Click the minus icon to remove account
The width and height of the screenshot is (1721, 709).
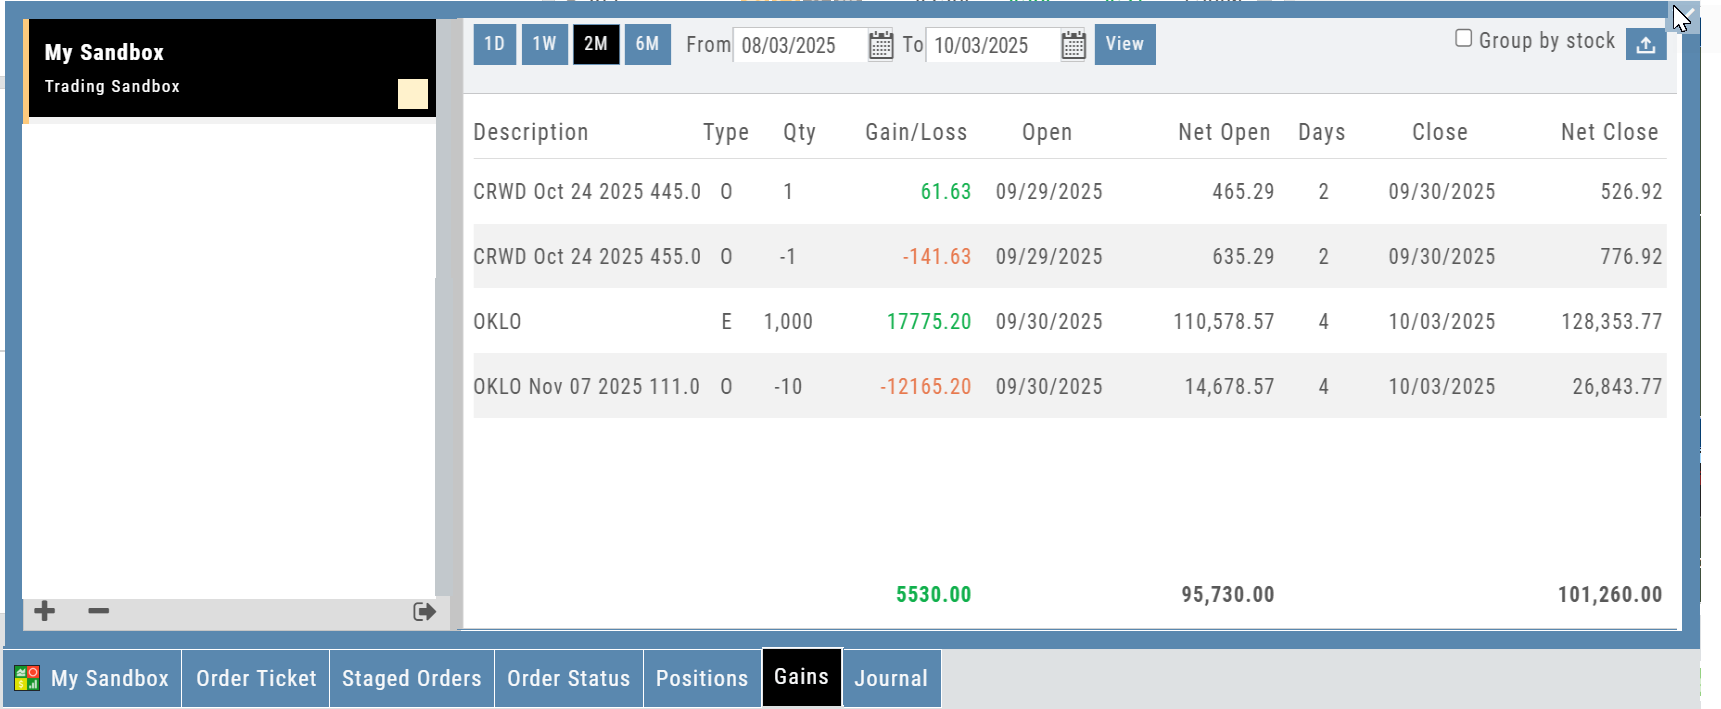click(98, 611)
